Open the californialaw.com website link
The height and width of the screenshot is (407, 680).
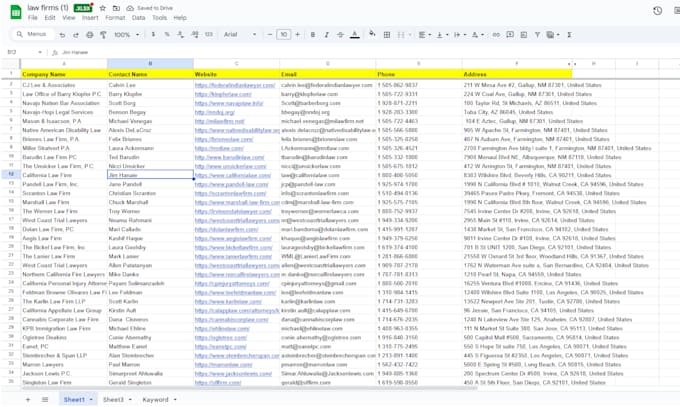coord(233,175)
